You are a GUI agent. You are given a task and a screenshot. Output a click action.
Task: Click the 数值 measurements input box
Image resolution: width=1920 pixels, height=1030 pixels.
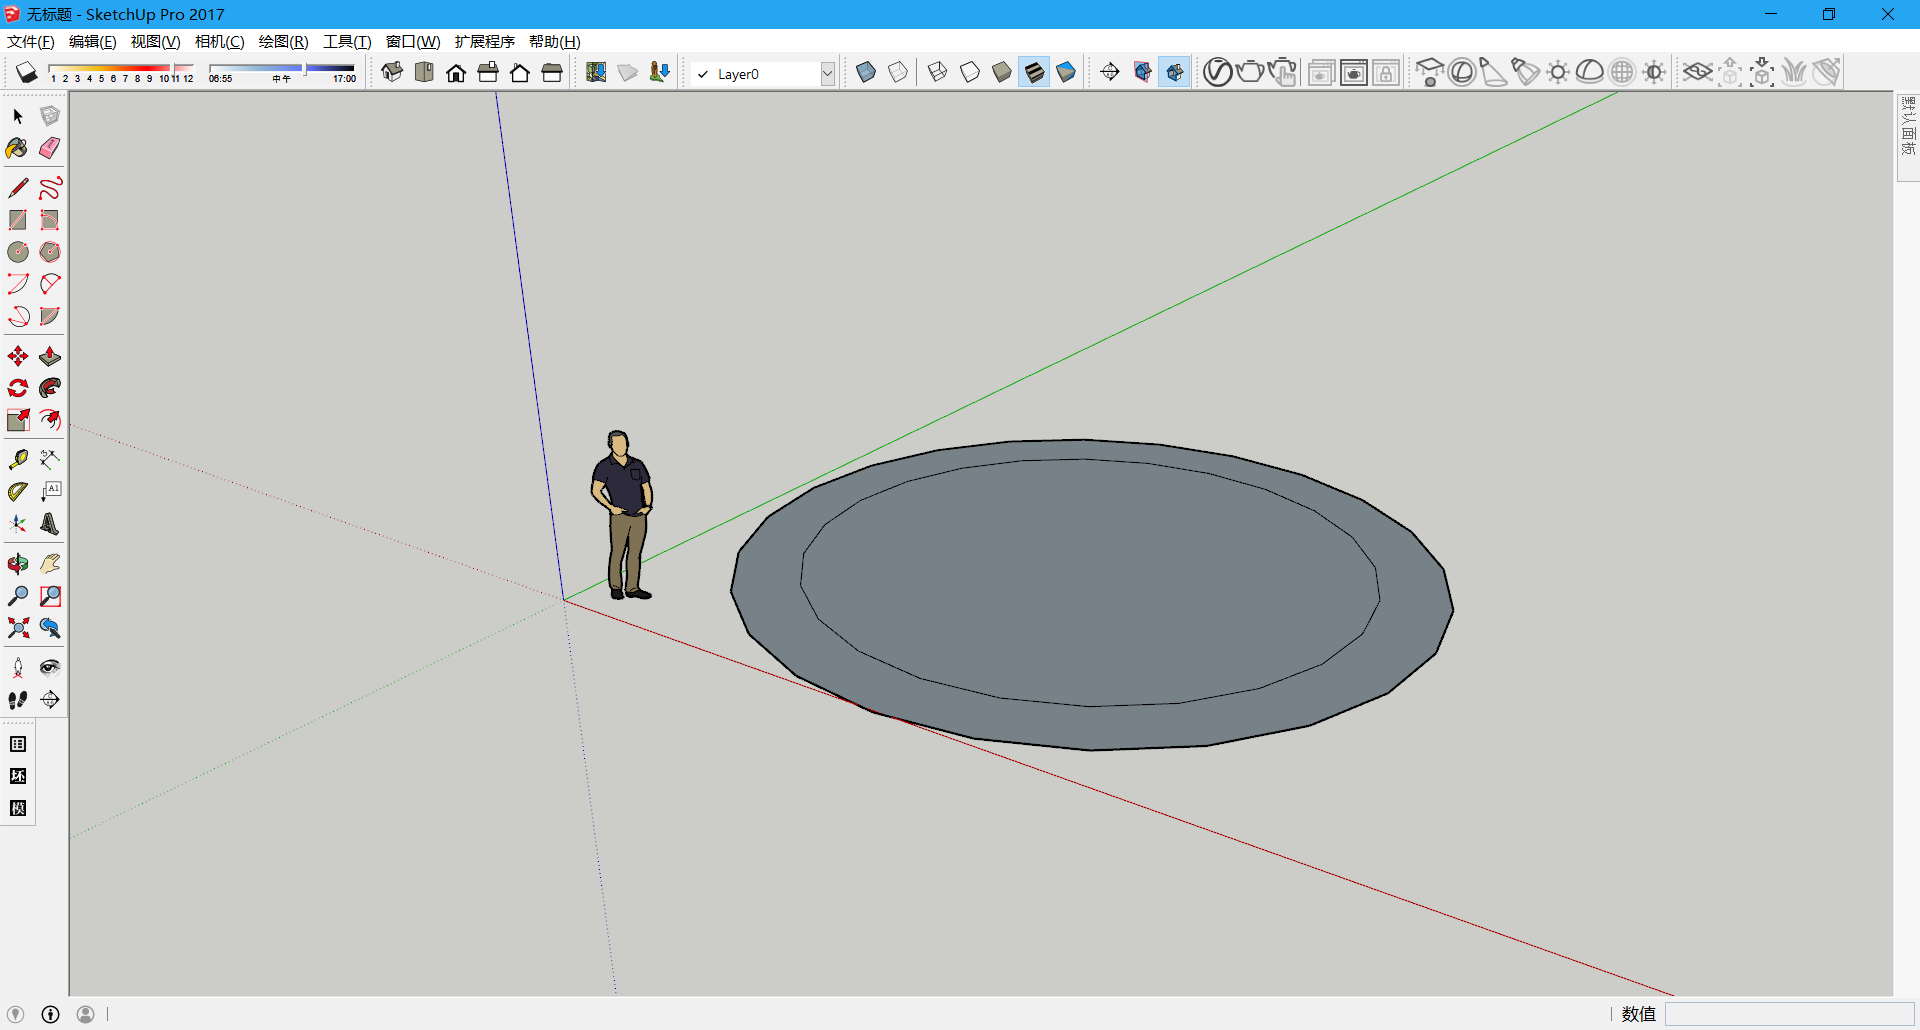(1788, 1014)
